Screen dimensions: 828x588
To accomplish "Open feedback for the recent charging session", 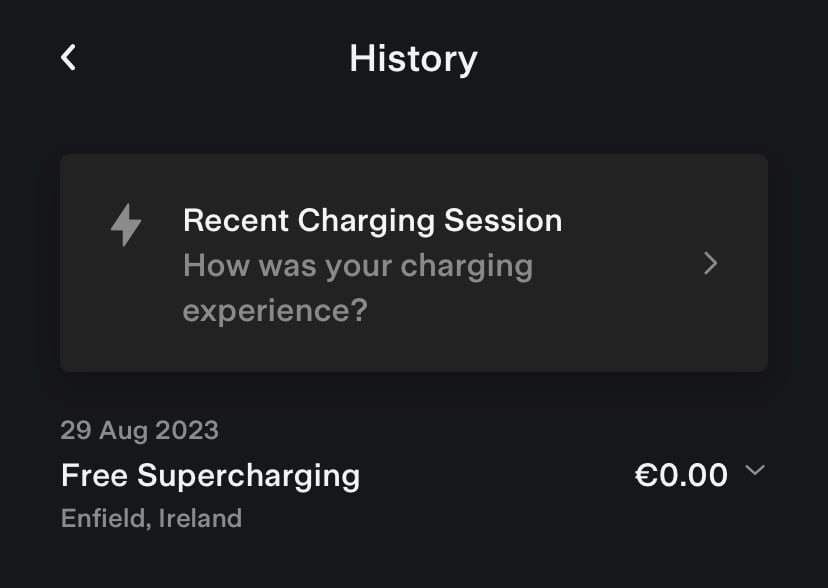I will [413, 263].
